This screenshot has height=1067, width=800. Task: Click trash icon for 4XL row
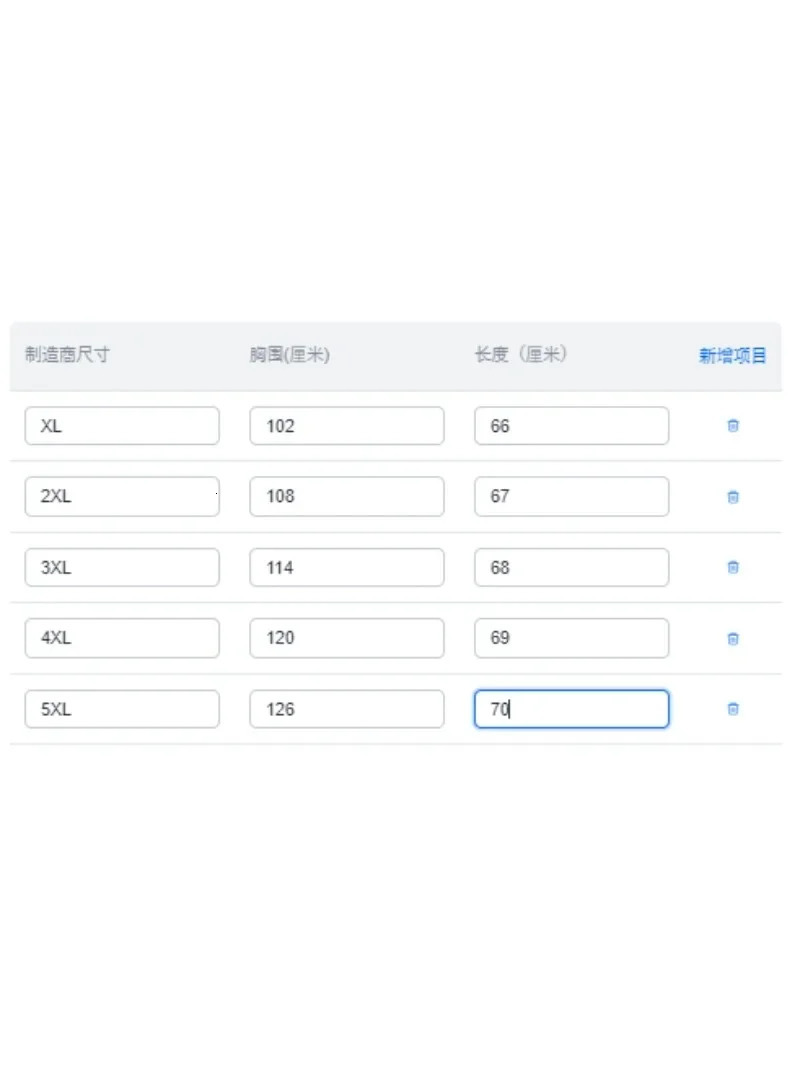tap(732, 638)
